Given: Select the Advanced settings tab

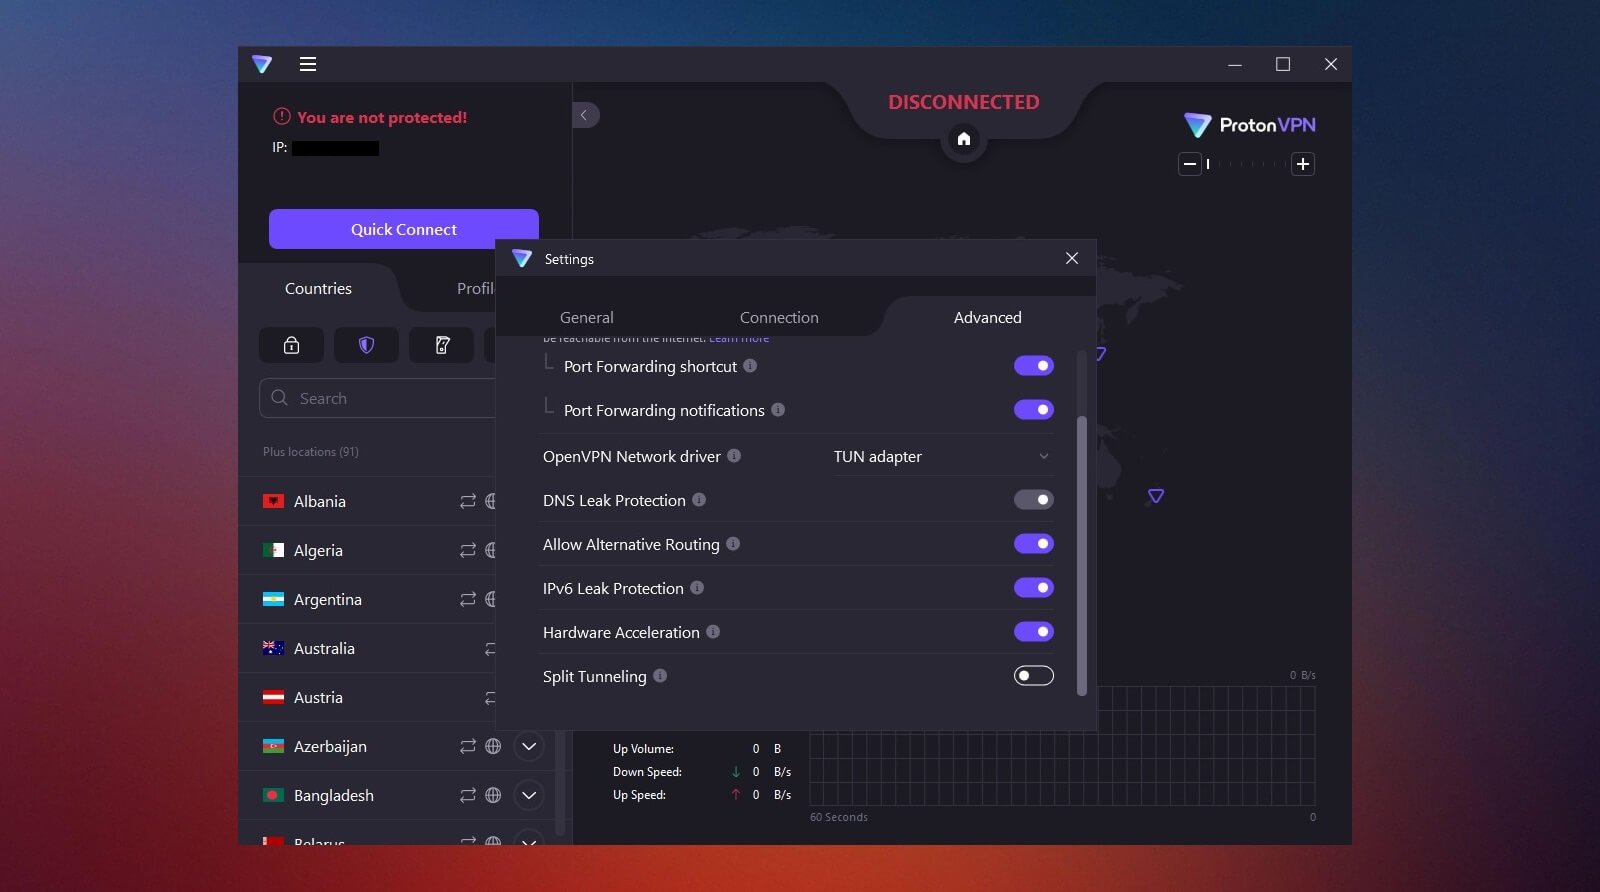Looking at the screenshot, I should pyautogui.click(x=987, y=317).
